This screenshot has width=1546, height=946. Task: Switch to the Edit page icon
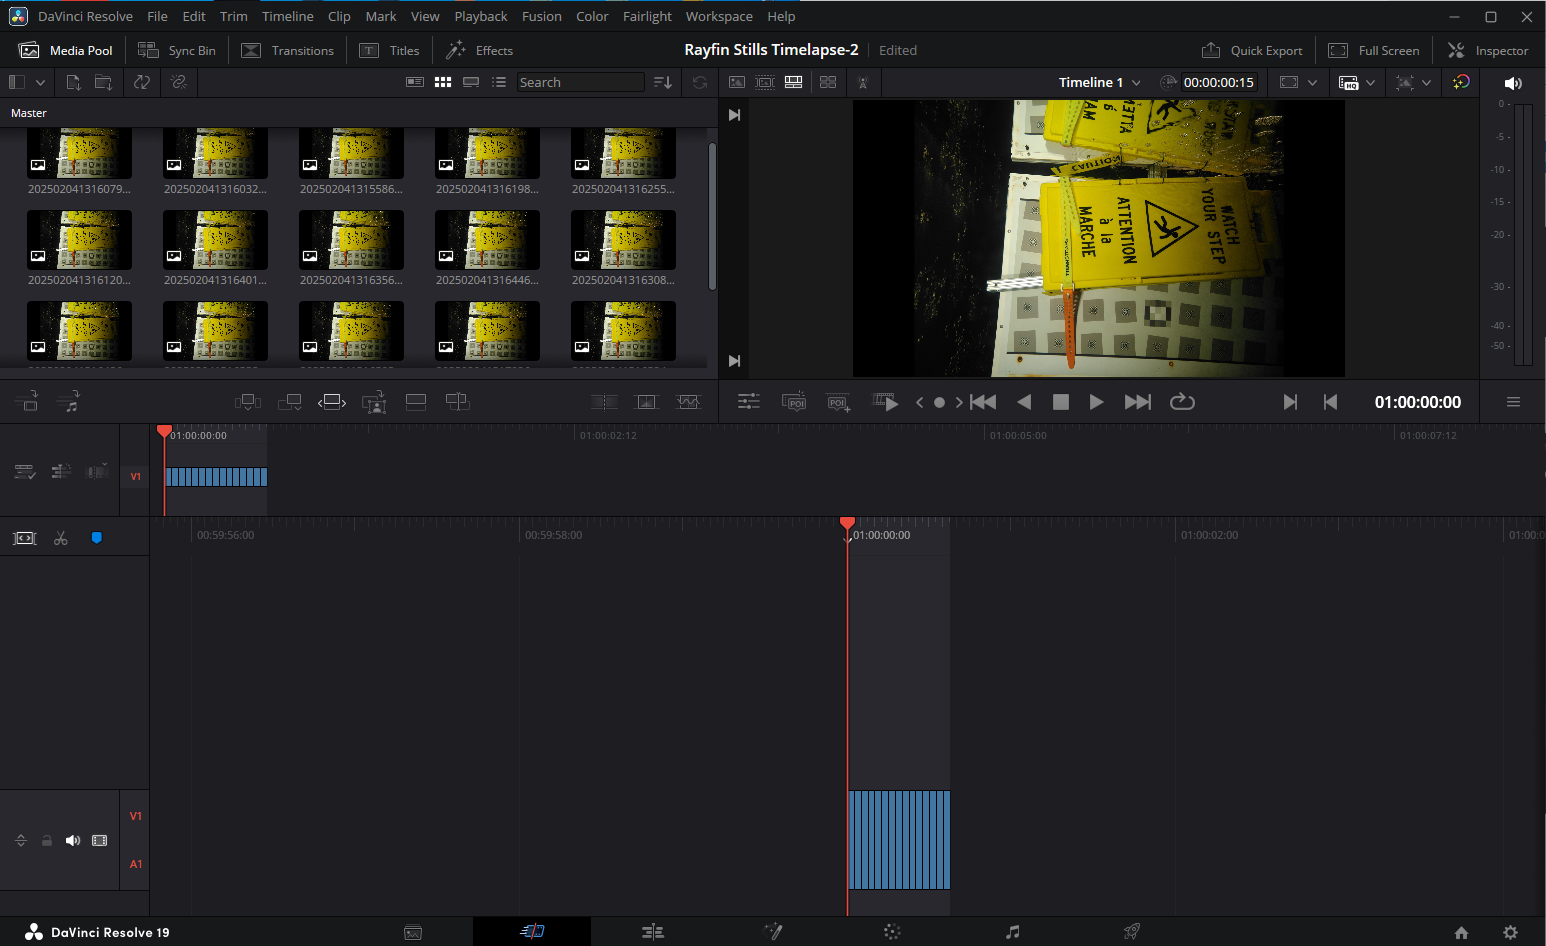[x=652, y=932]
